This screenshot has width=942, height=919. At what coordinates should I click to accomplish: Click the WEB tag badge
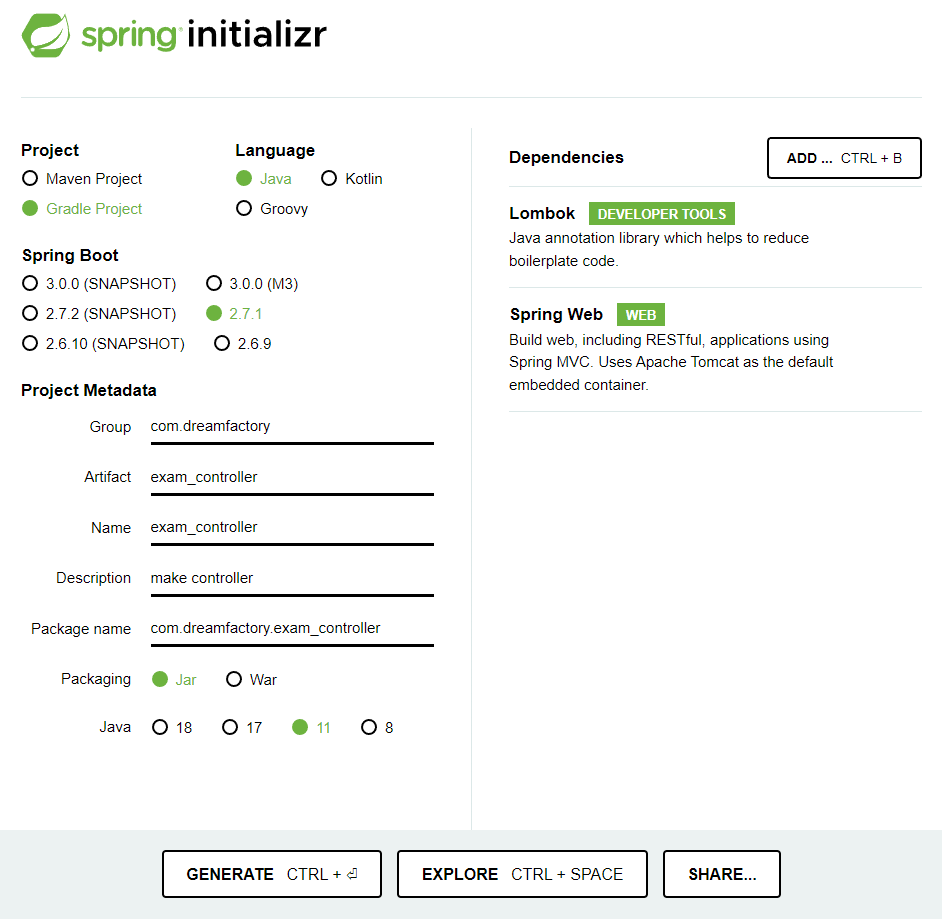(x=640, y=315)
